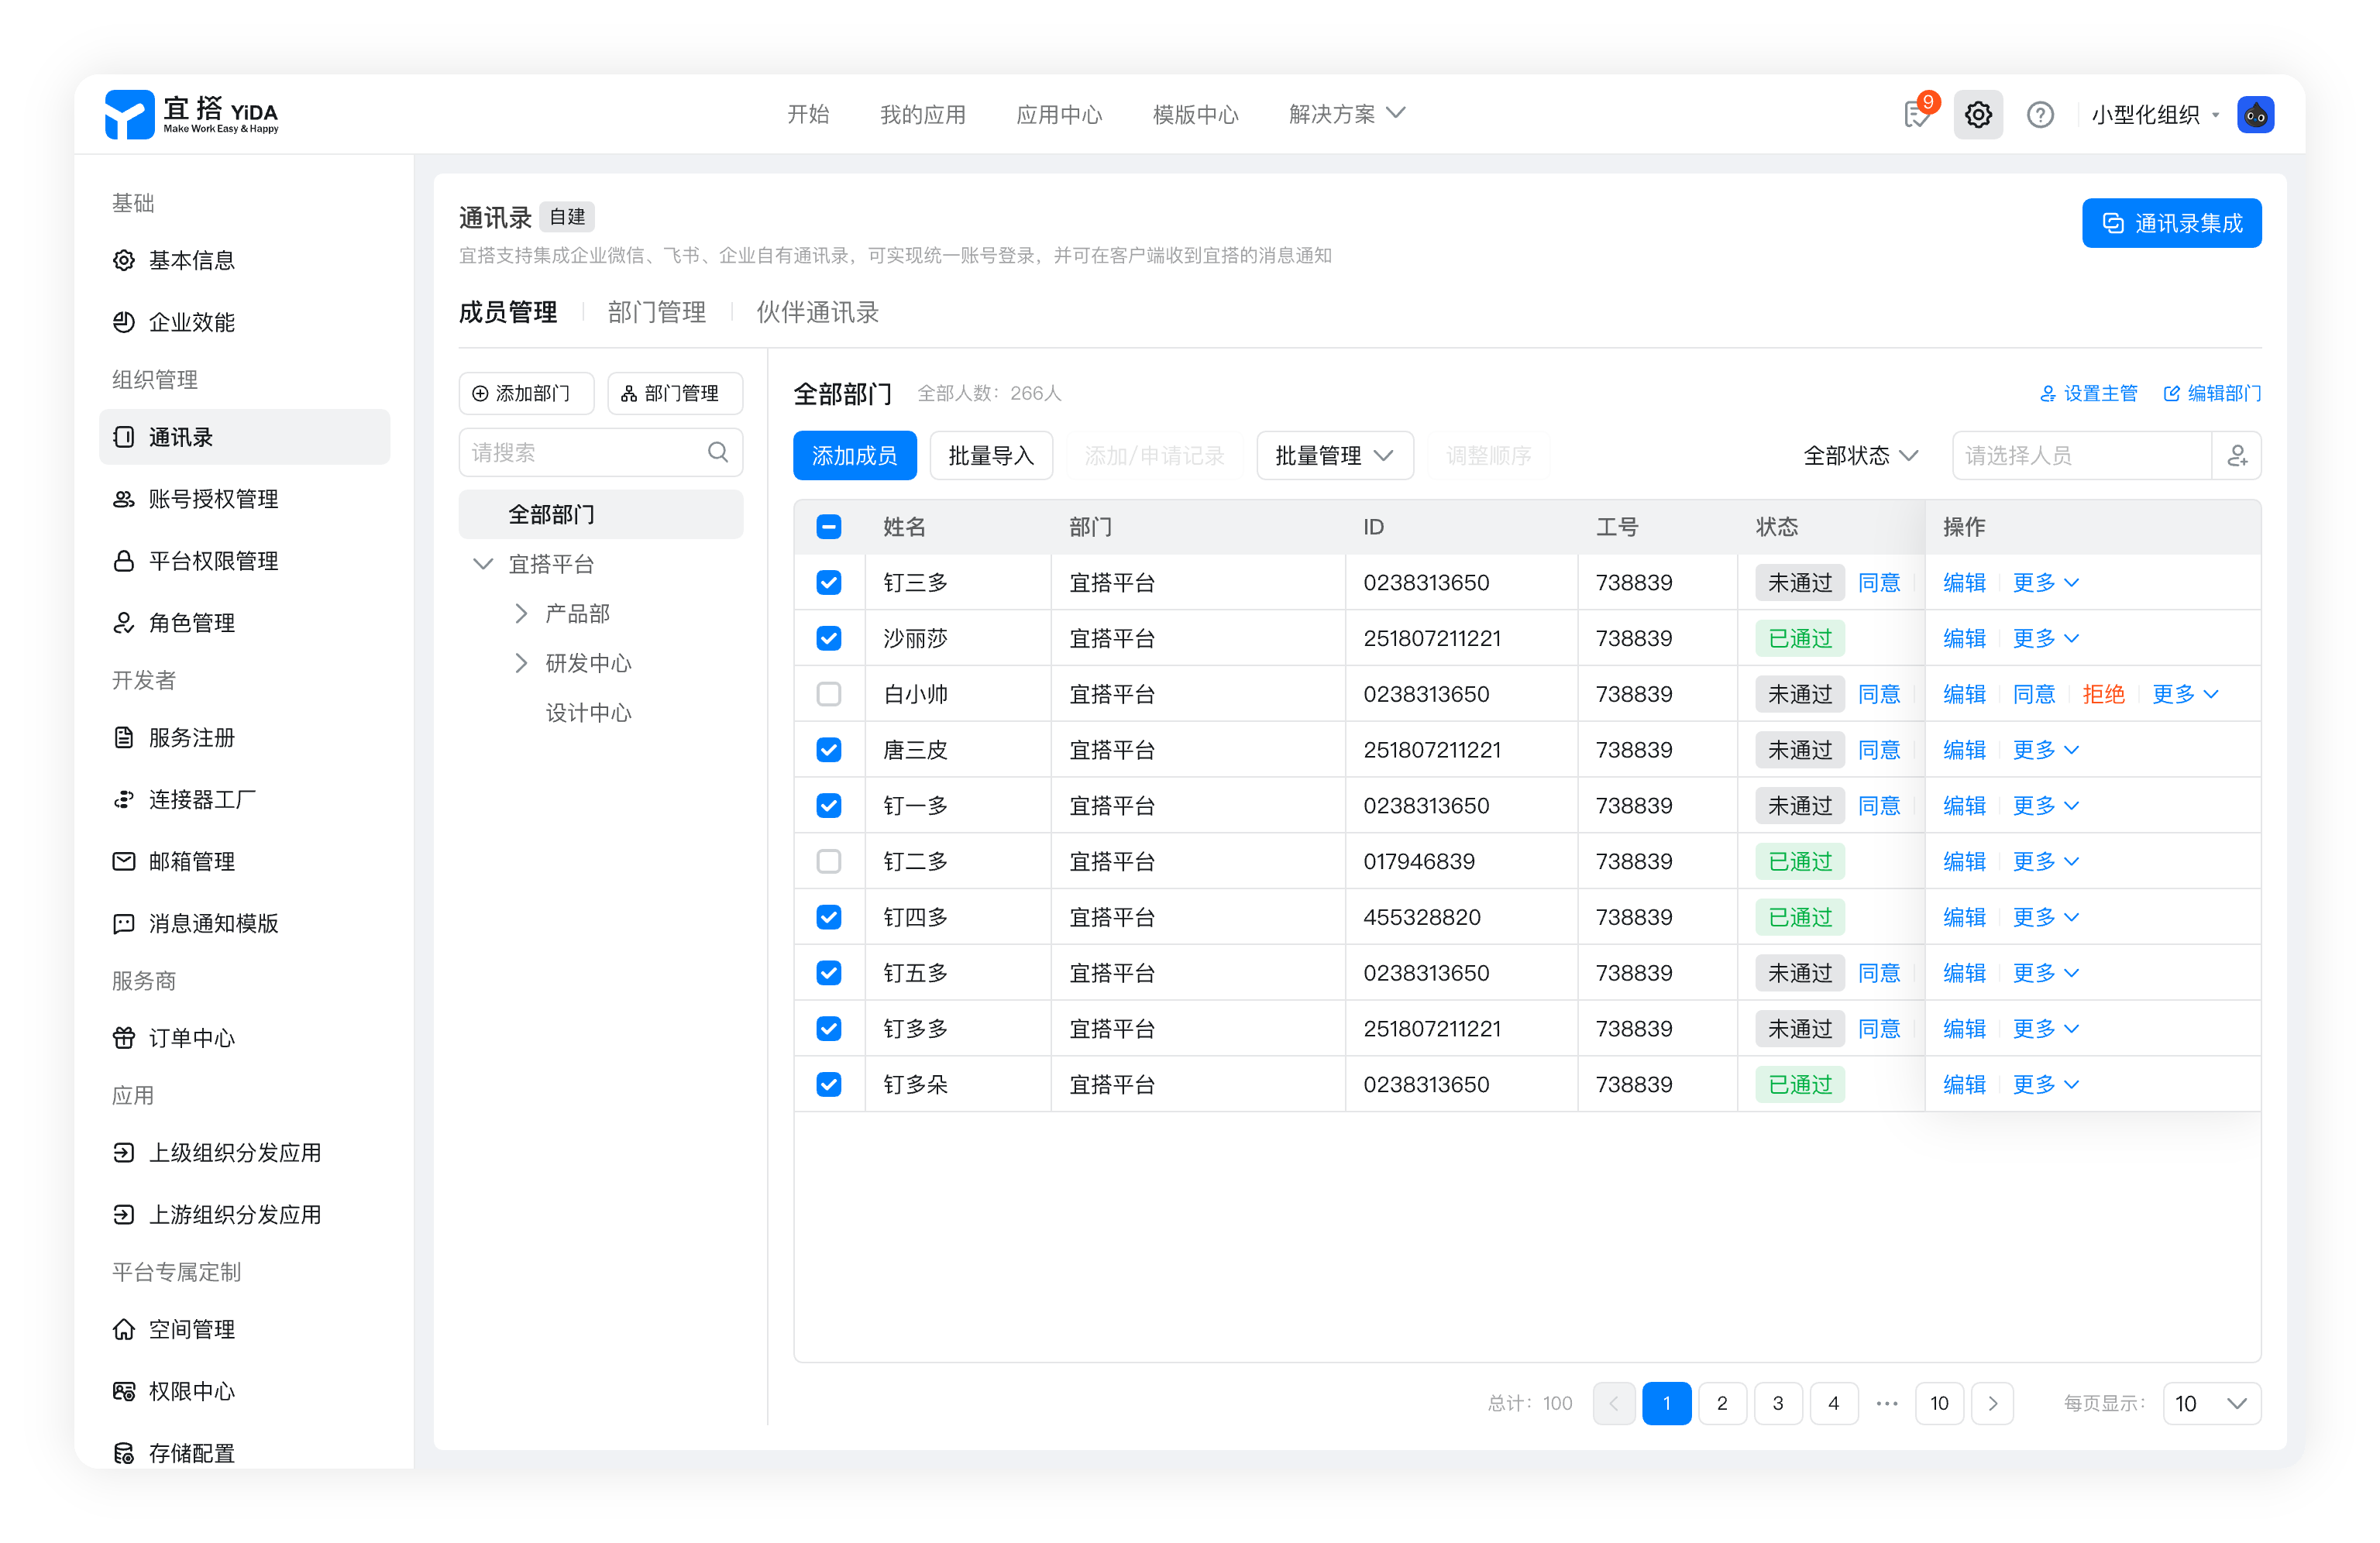Check the checkbox for 白小帅

tap(829, 694)
